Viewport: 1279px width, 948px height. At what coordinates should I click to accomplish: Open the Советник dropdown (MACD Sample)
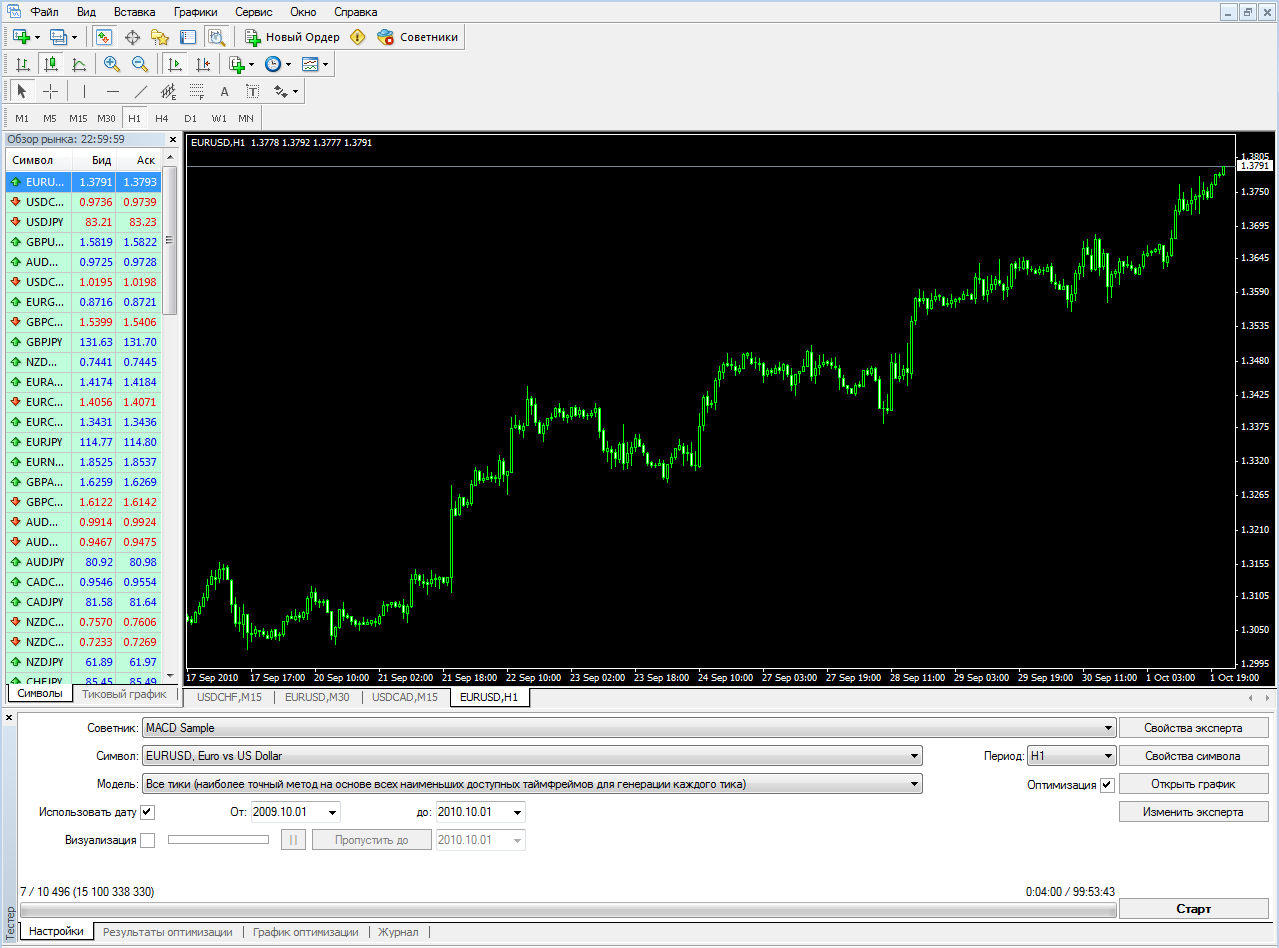(x=629, y=728)
